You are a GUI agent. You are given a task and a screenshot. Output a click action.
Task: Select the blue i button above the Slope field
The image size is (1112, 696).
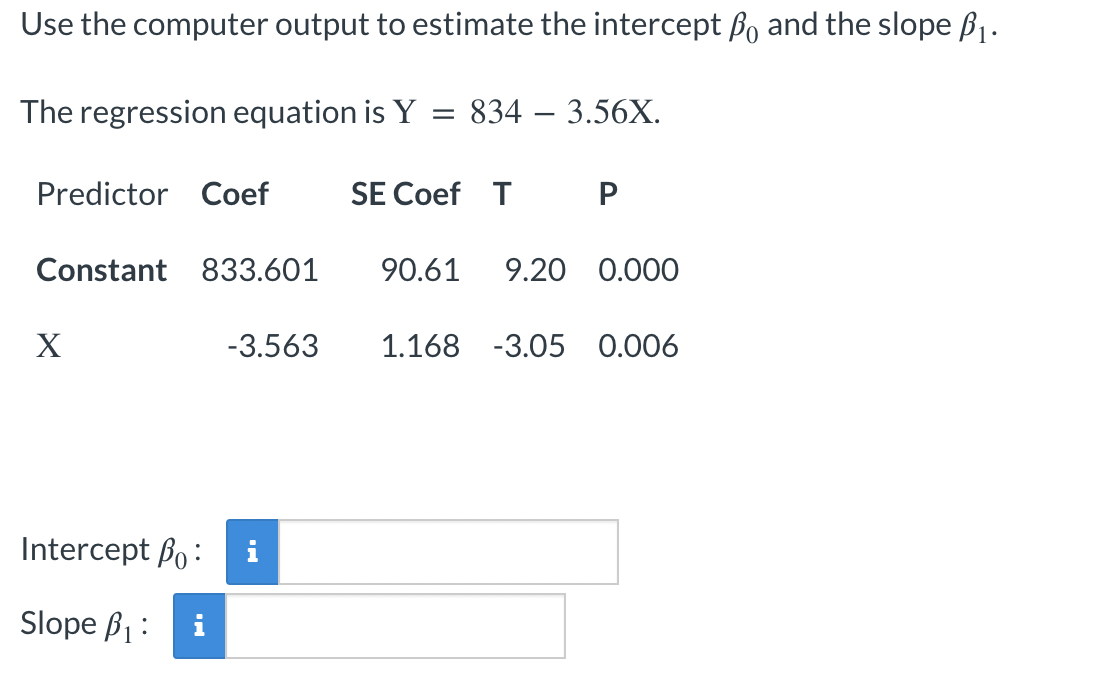click(199, 625)
